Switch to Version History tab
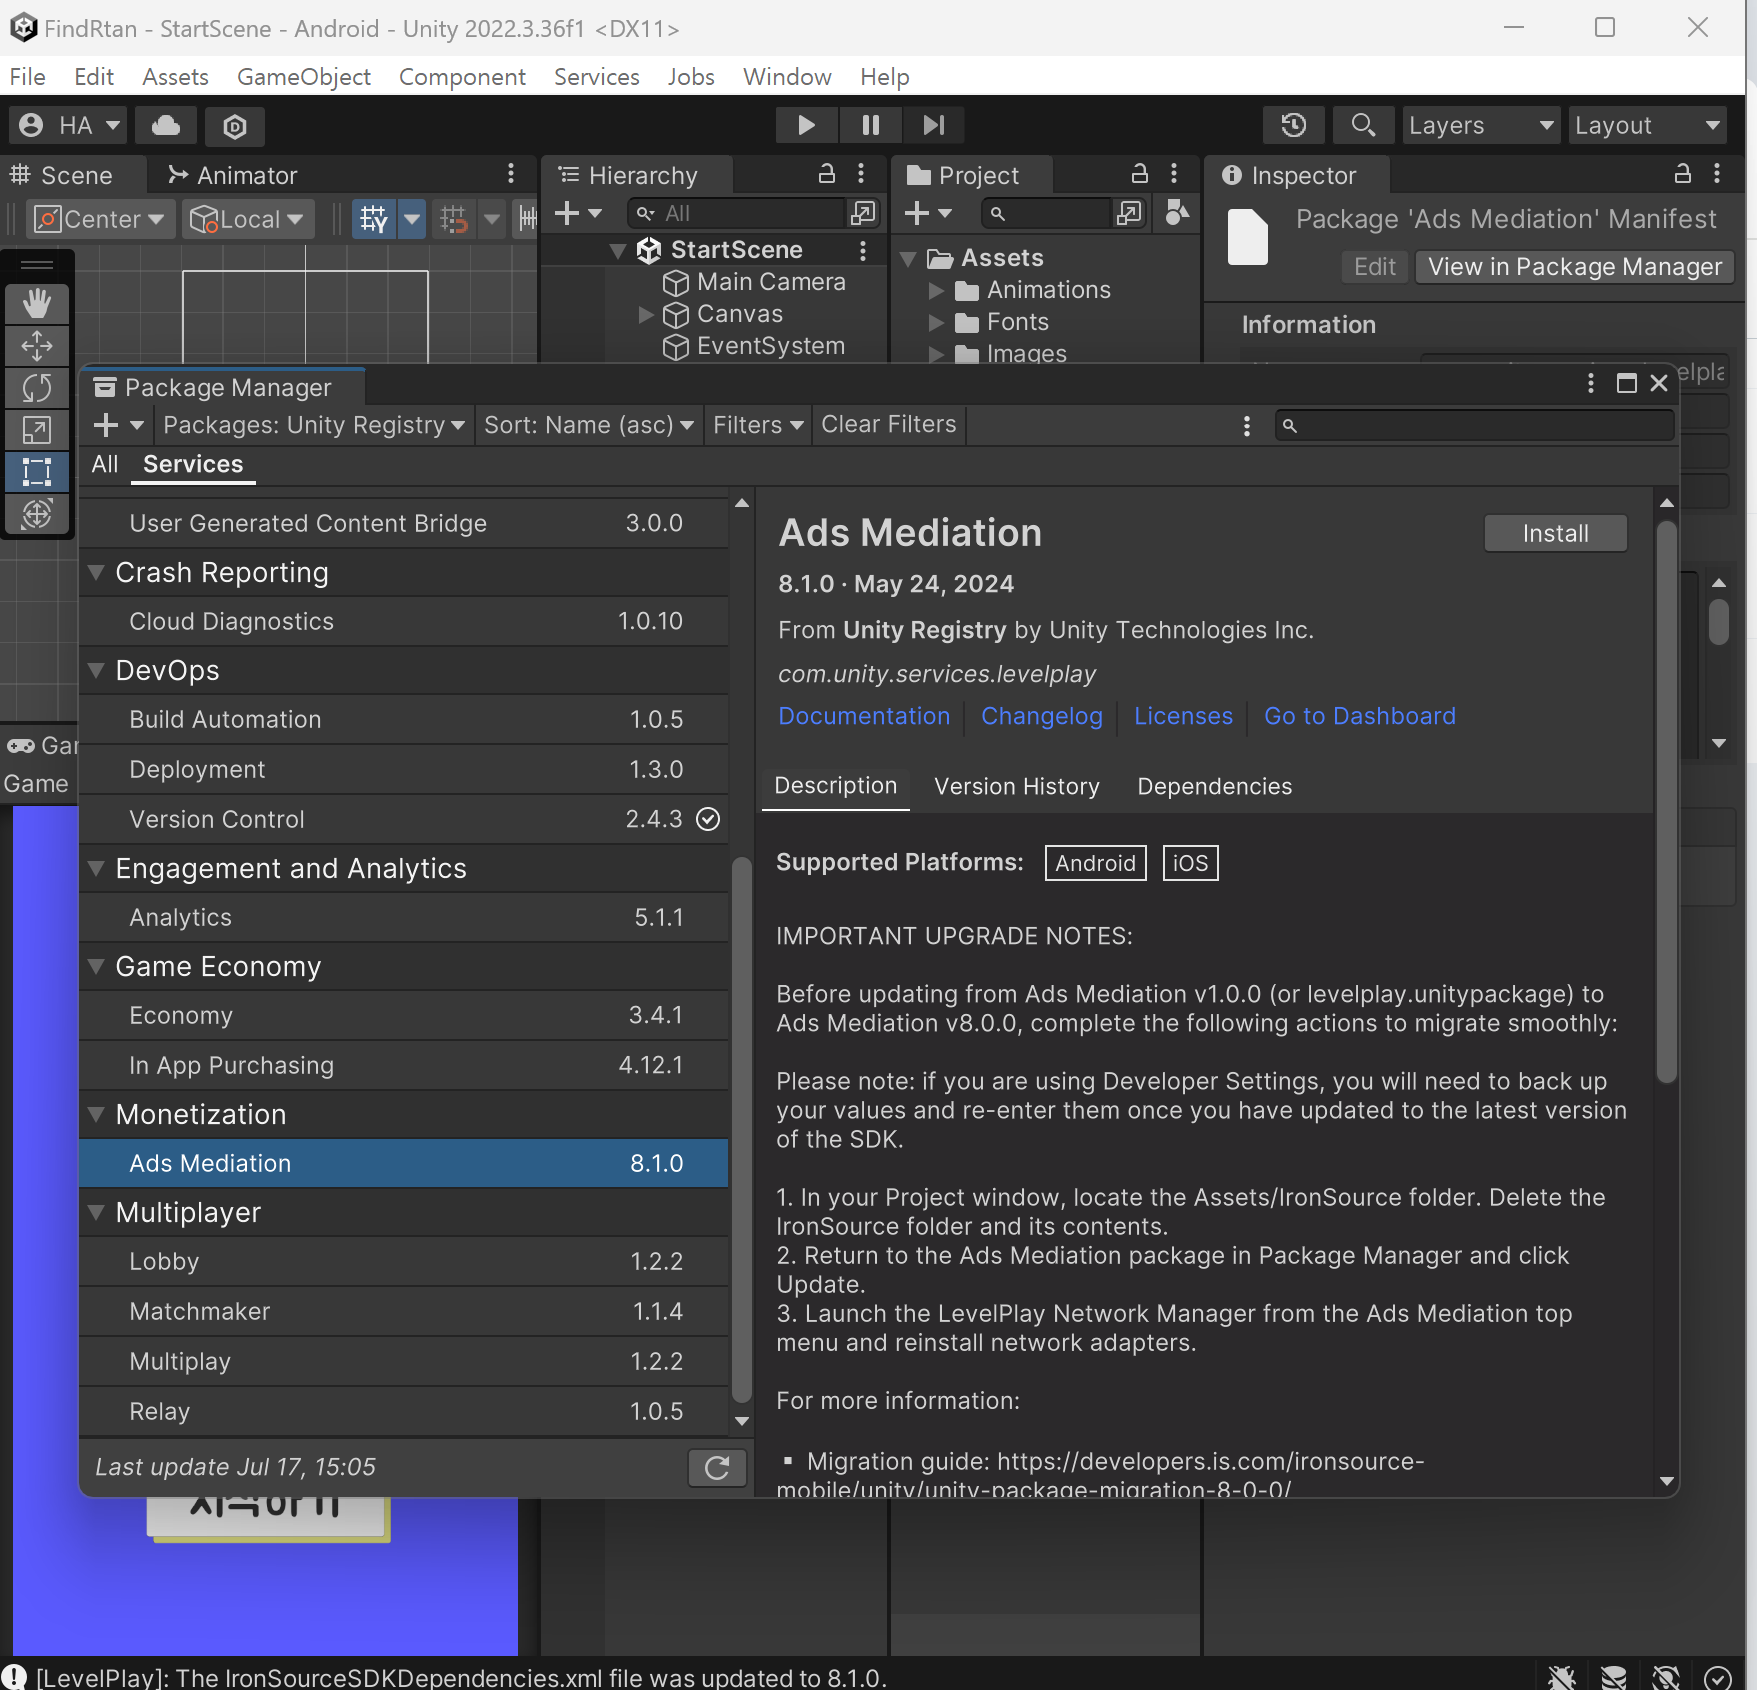This screenshot has height=1690, width=1757. click(1017, 787)
